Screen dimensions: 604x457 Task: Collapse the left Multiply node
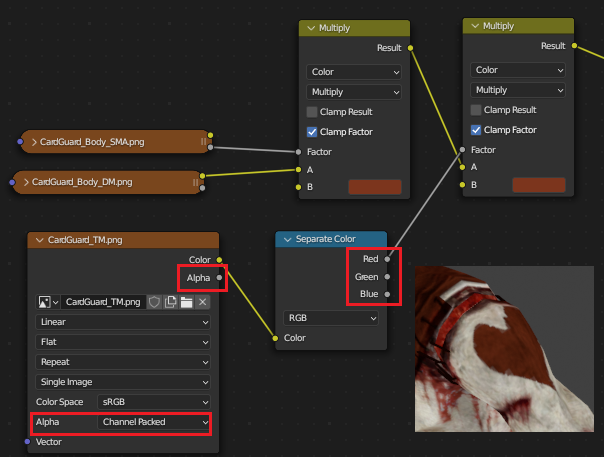[x=311, y=28]
